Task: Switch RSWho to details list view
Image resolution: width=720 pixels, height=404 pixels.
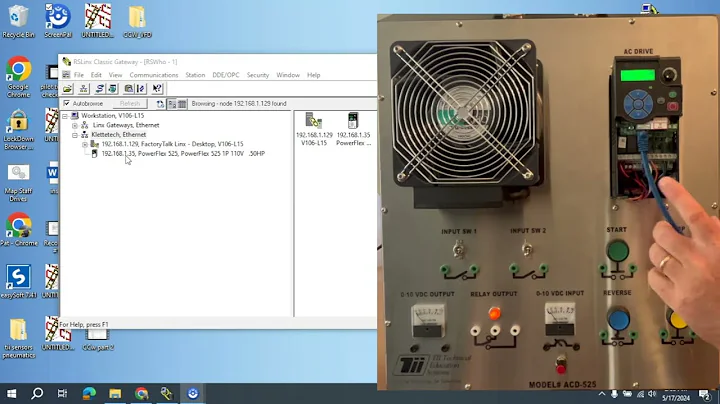Action: pos(182,104)
